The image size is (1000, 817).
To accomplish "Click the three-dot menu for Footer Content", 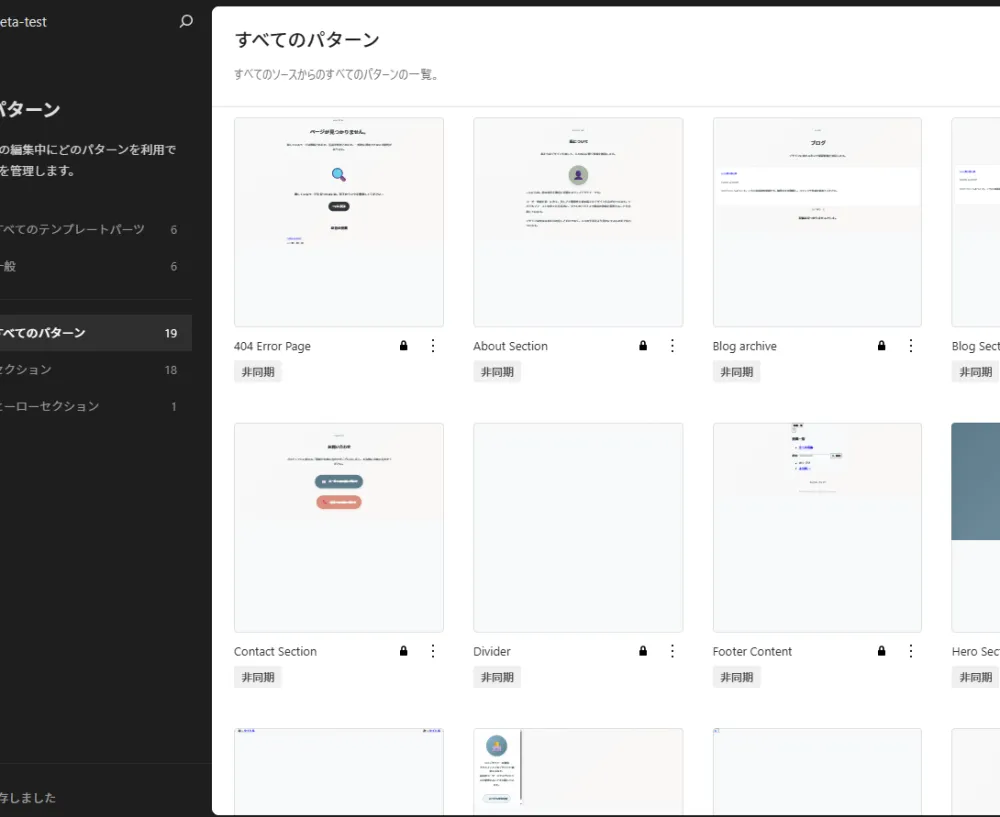I will click(x=911, y=651).
